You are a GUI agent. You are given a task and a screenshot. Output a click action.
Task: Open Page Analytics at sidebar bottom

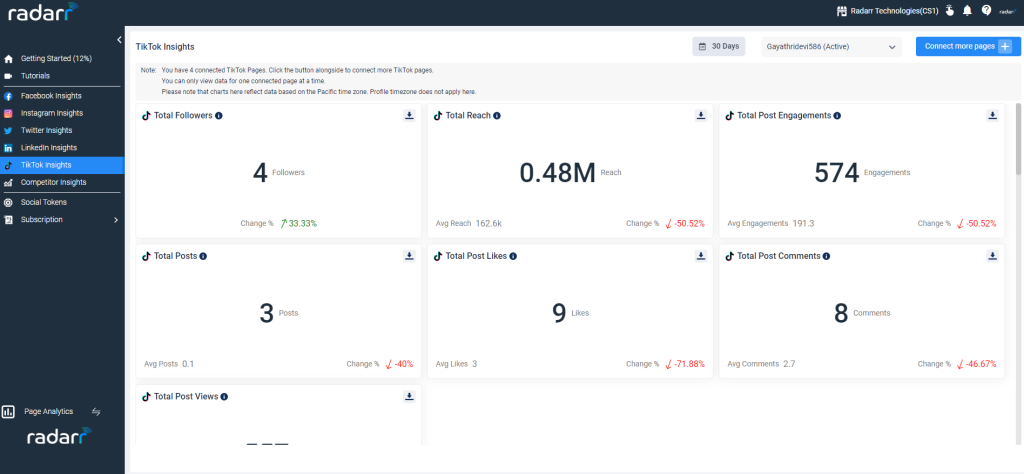[x=48, y=411]
